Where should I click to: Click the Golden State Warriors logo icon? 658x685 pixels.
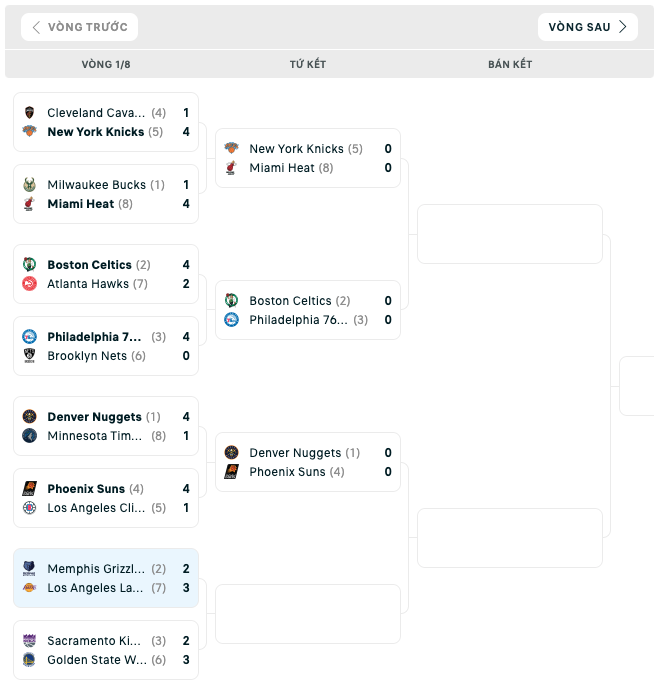pos(29,660)
